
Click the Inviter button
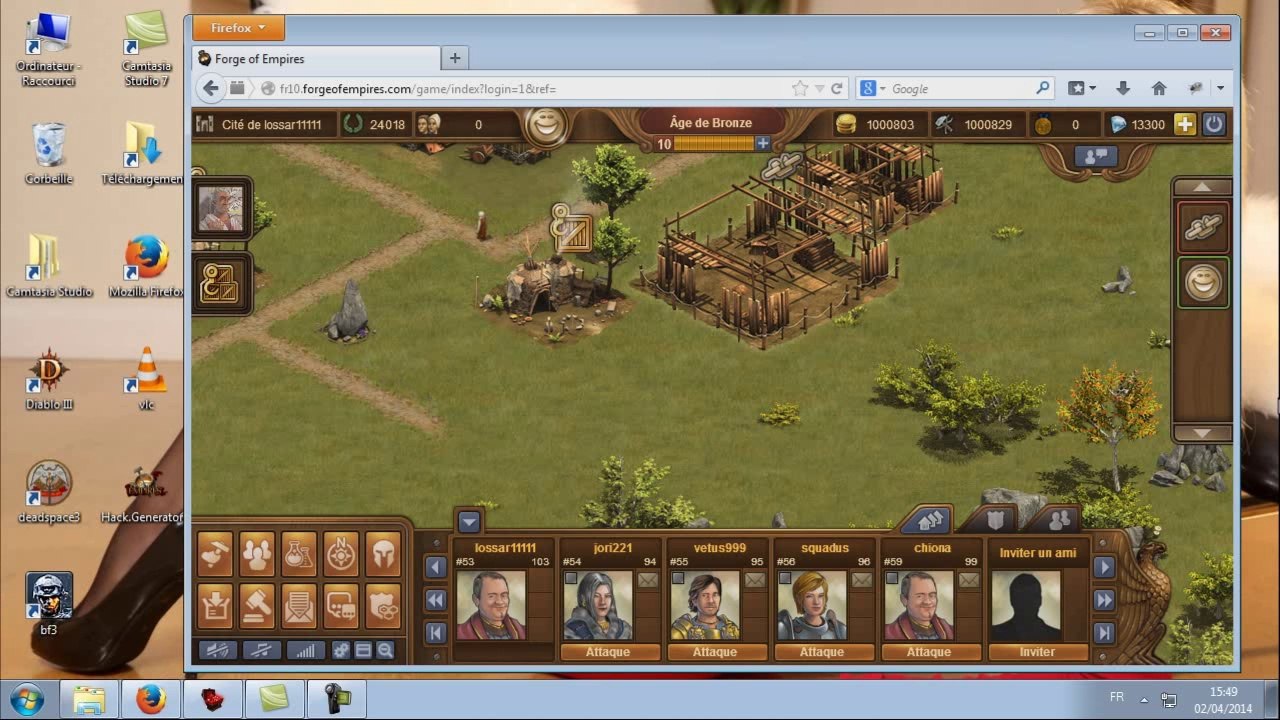coord(1037,652)
